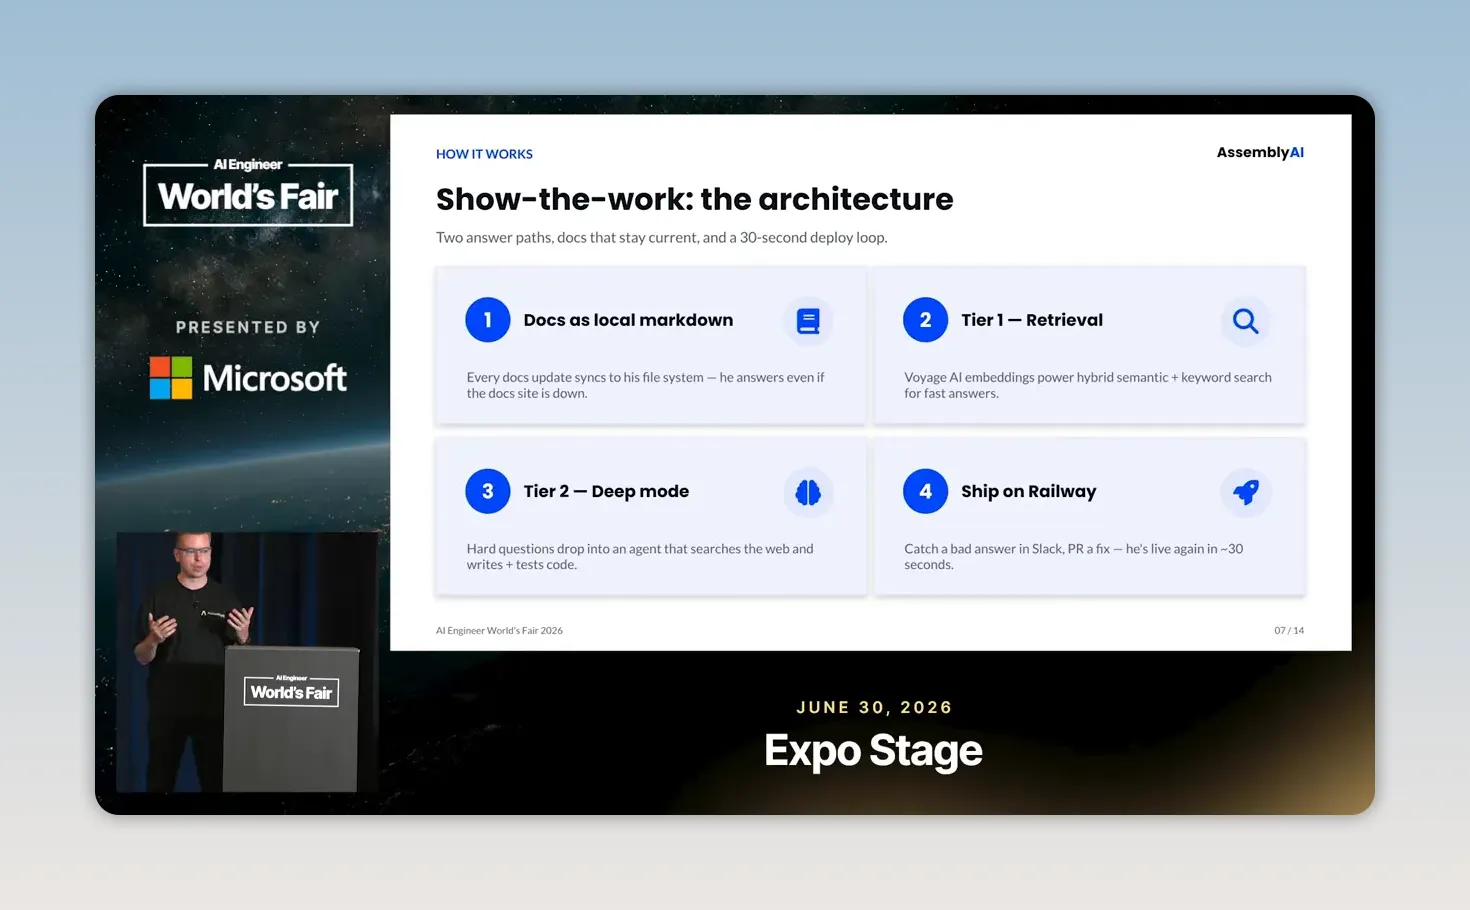Click the "Tier 1 — Retrieval" heading
This screenshot has width=1470, height=910.
click(x=1032, y=320)
